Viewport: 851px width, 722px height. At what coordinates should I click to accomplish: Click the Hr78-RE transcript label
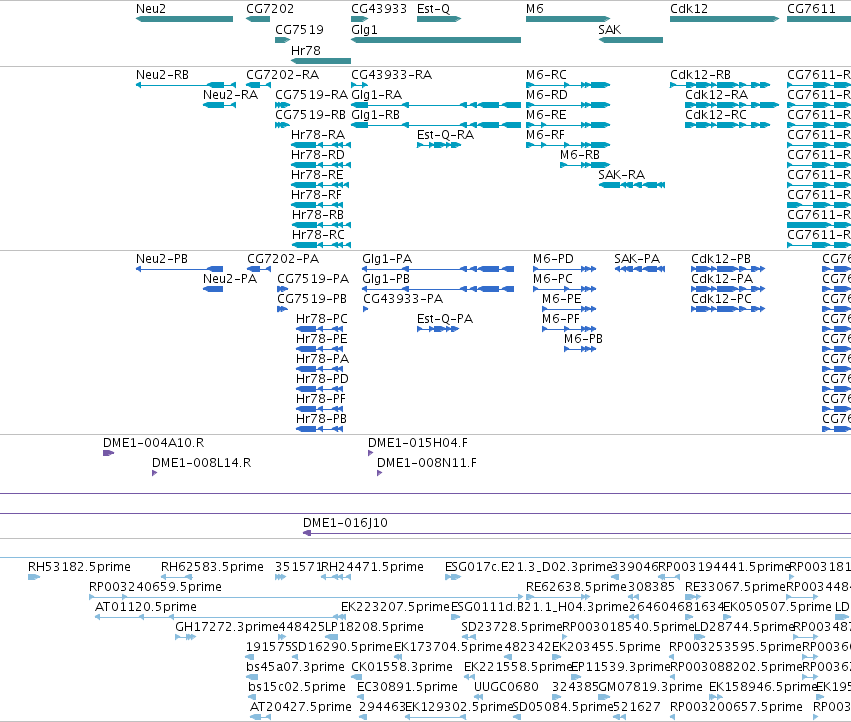317,175
